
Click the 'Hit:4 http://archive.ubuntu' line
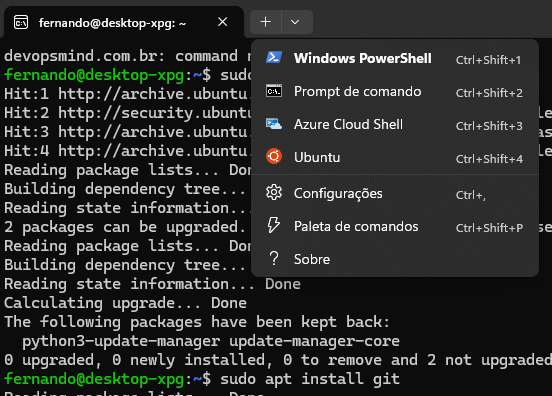127,151
